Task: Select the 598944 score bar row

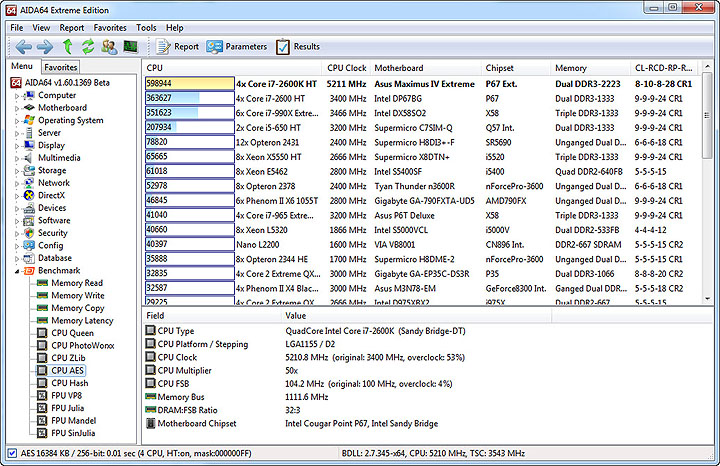Action: 190,84
